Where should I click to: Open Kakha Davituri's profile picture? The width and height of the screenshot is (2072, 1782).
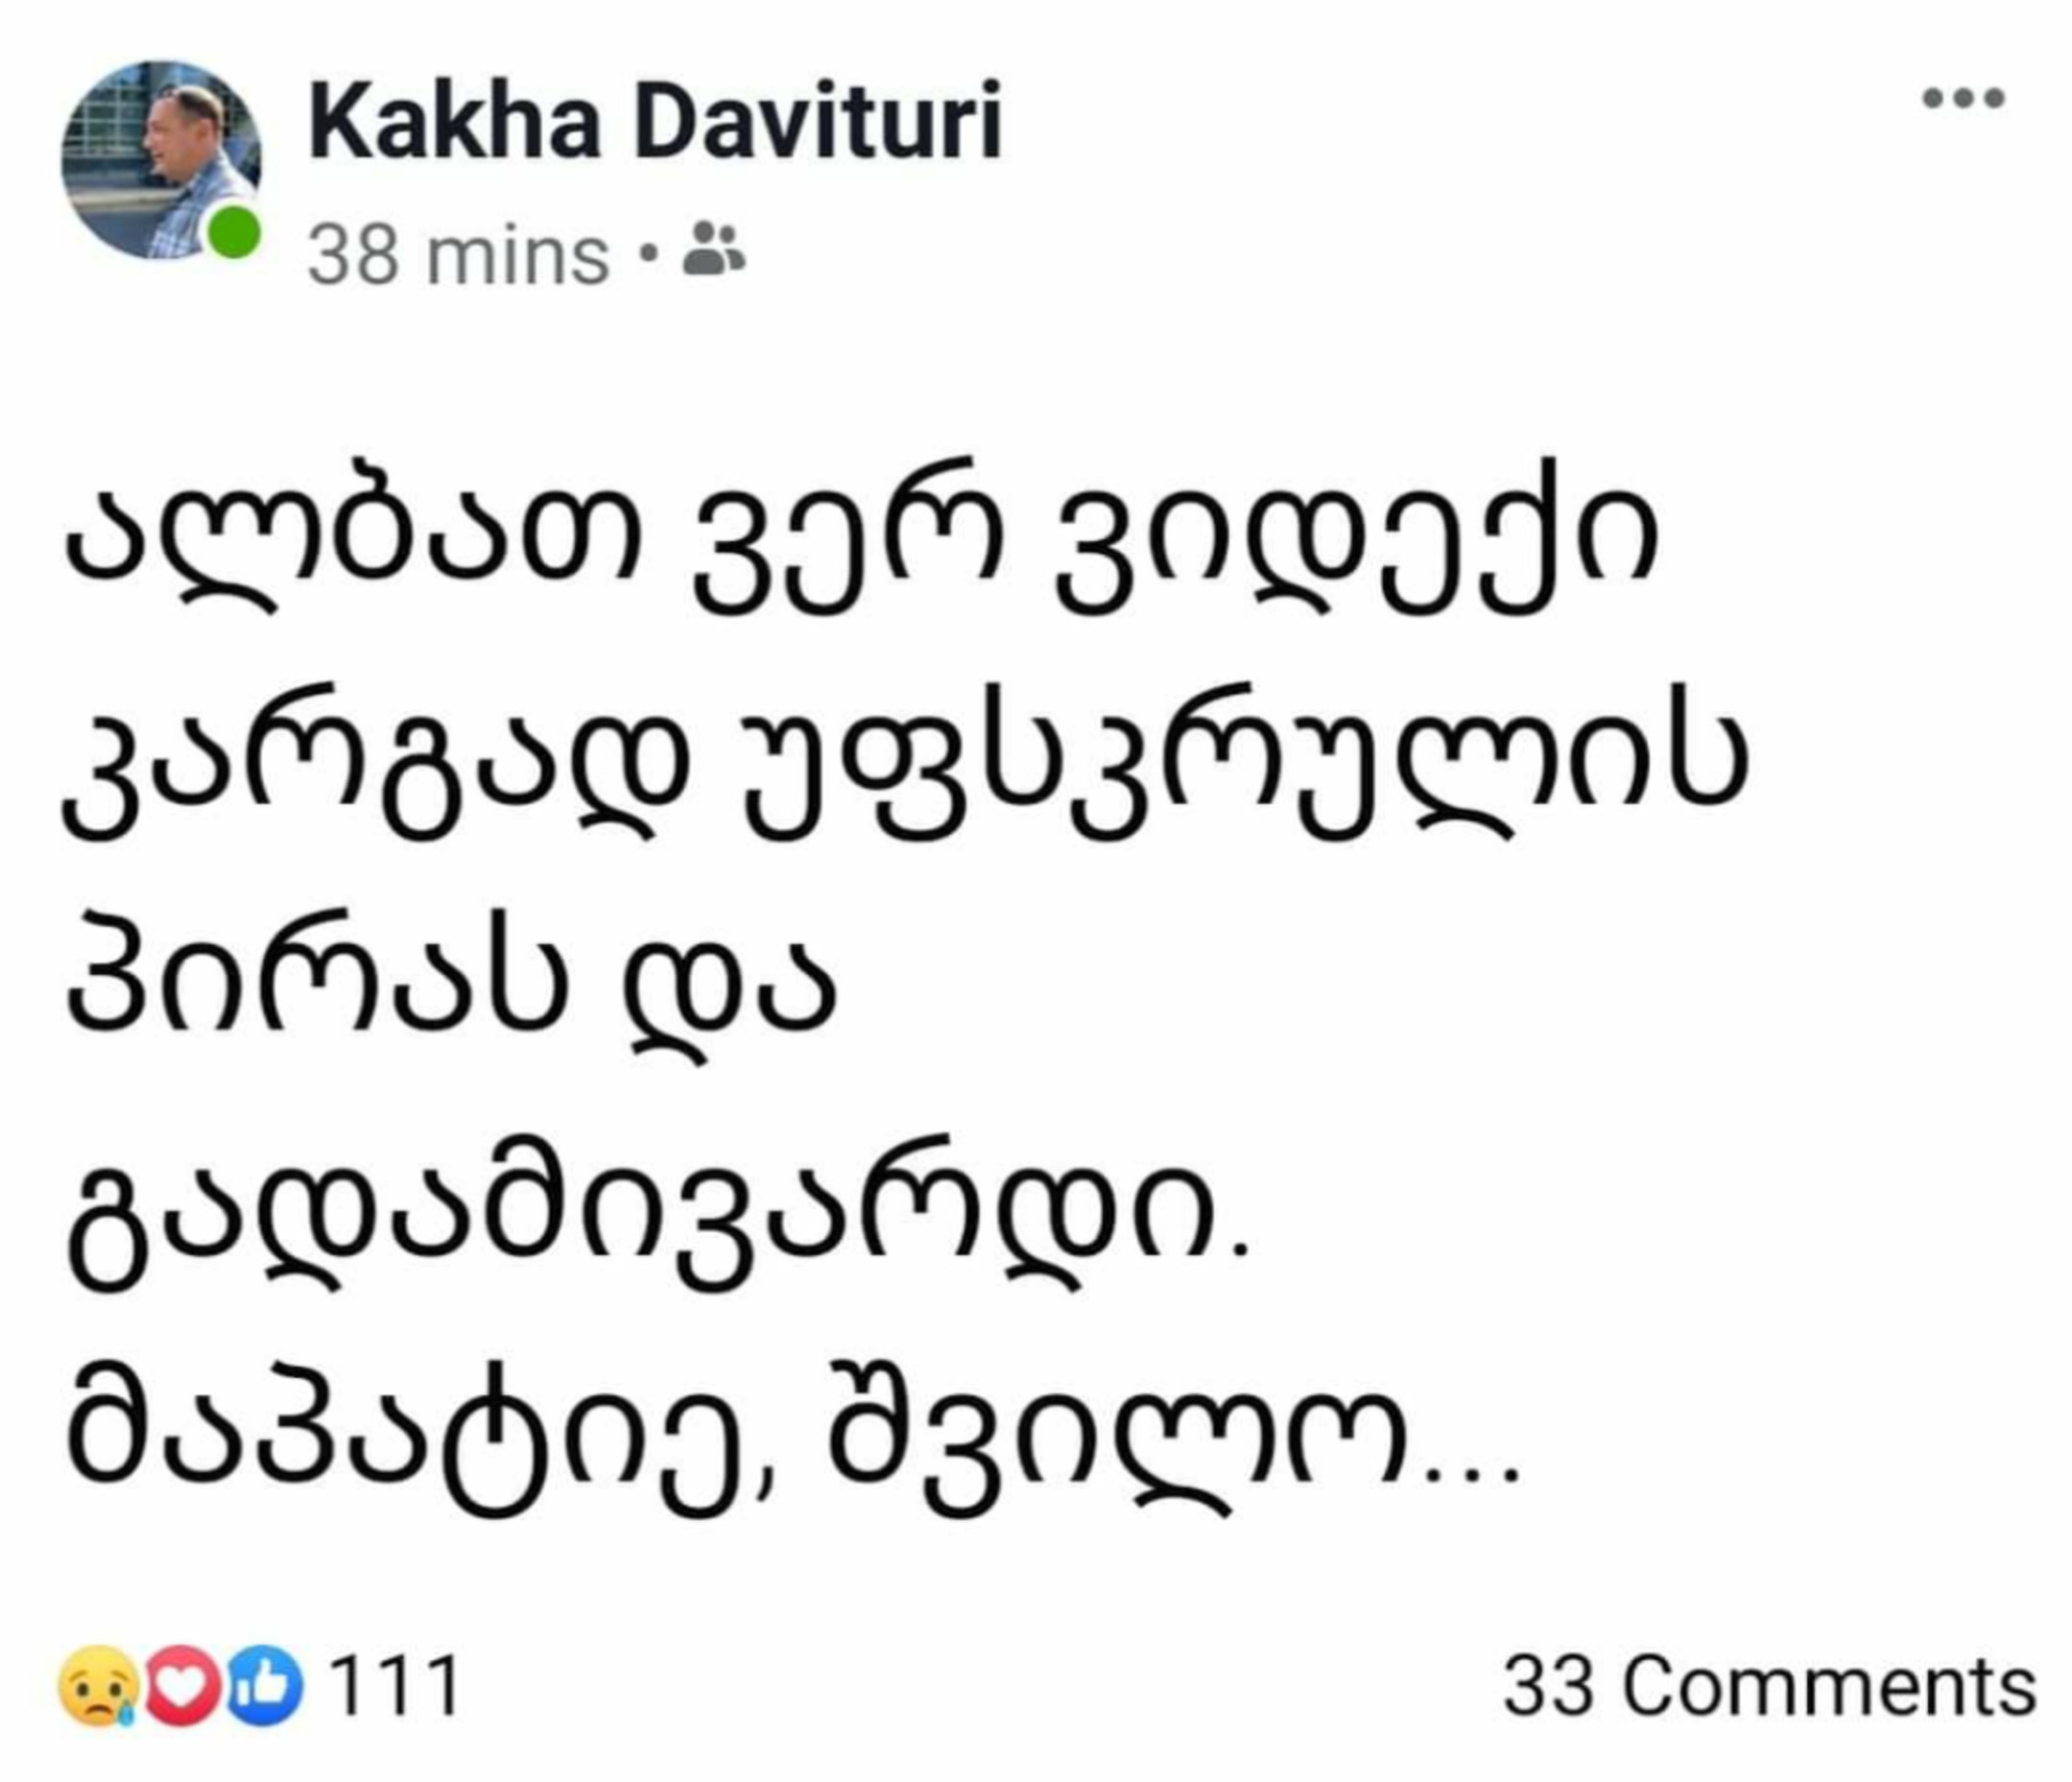(x=160, y=158)
